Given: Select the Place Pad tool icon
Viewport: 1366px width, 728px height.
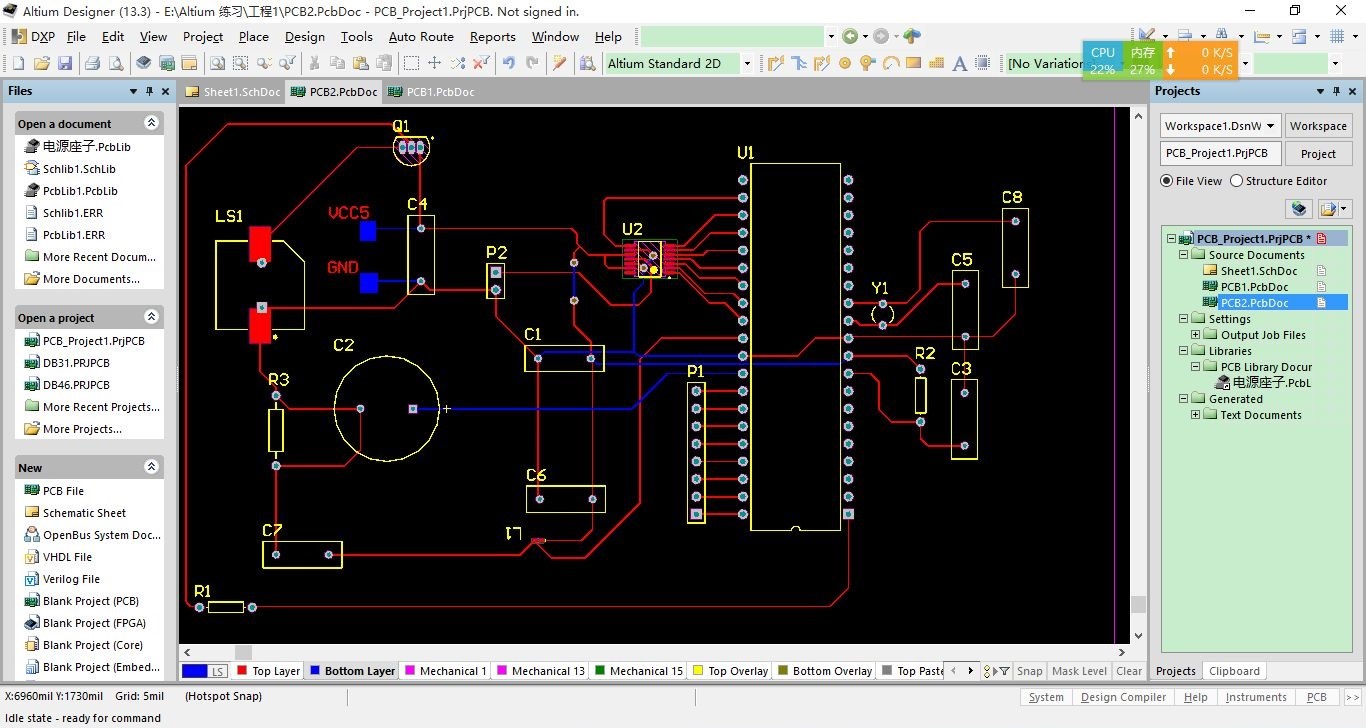Looking at the screenshot, I should (x=845, y=63).
